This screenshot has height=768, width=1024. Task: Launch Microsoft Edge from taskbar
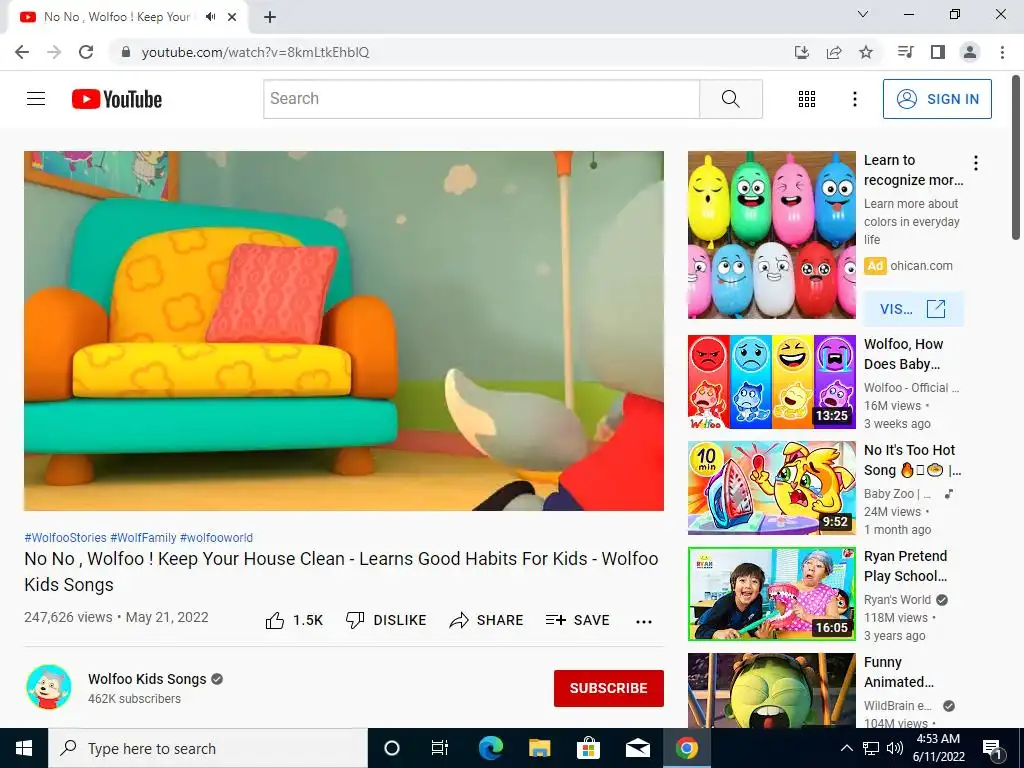tap(490, 748)
